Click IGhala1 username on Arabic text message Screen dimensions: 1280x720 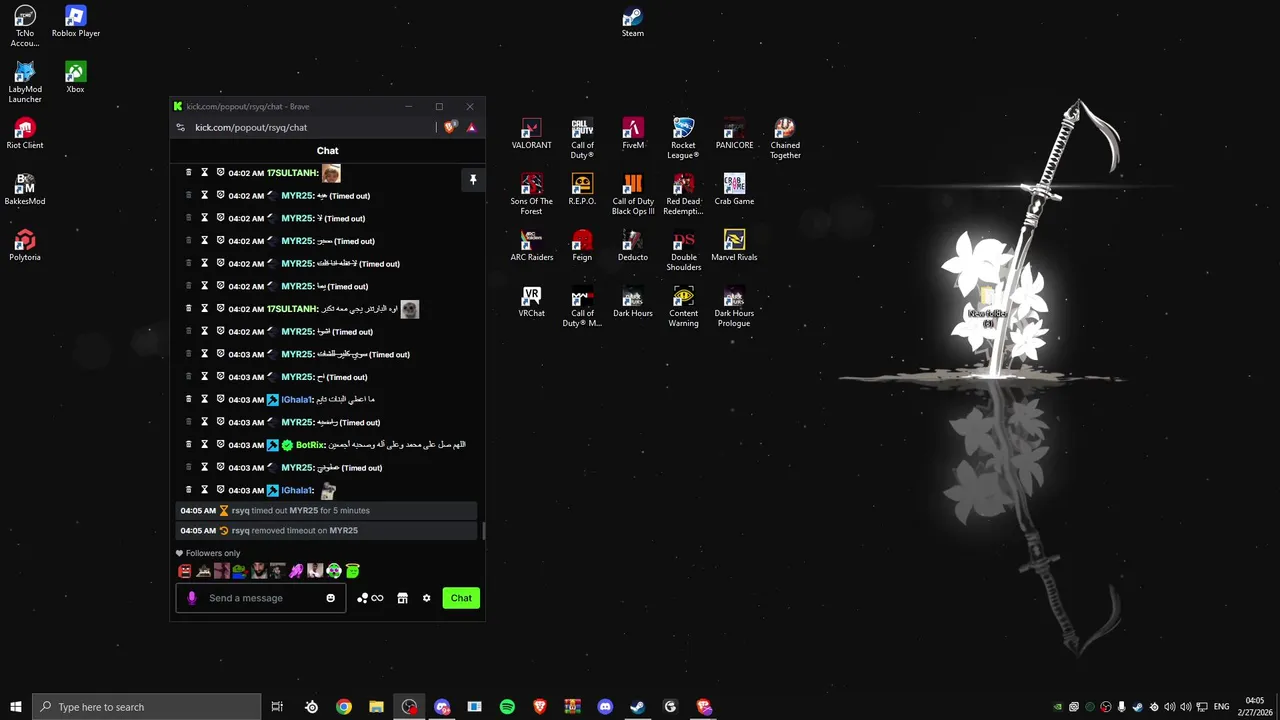pos(297,400)
